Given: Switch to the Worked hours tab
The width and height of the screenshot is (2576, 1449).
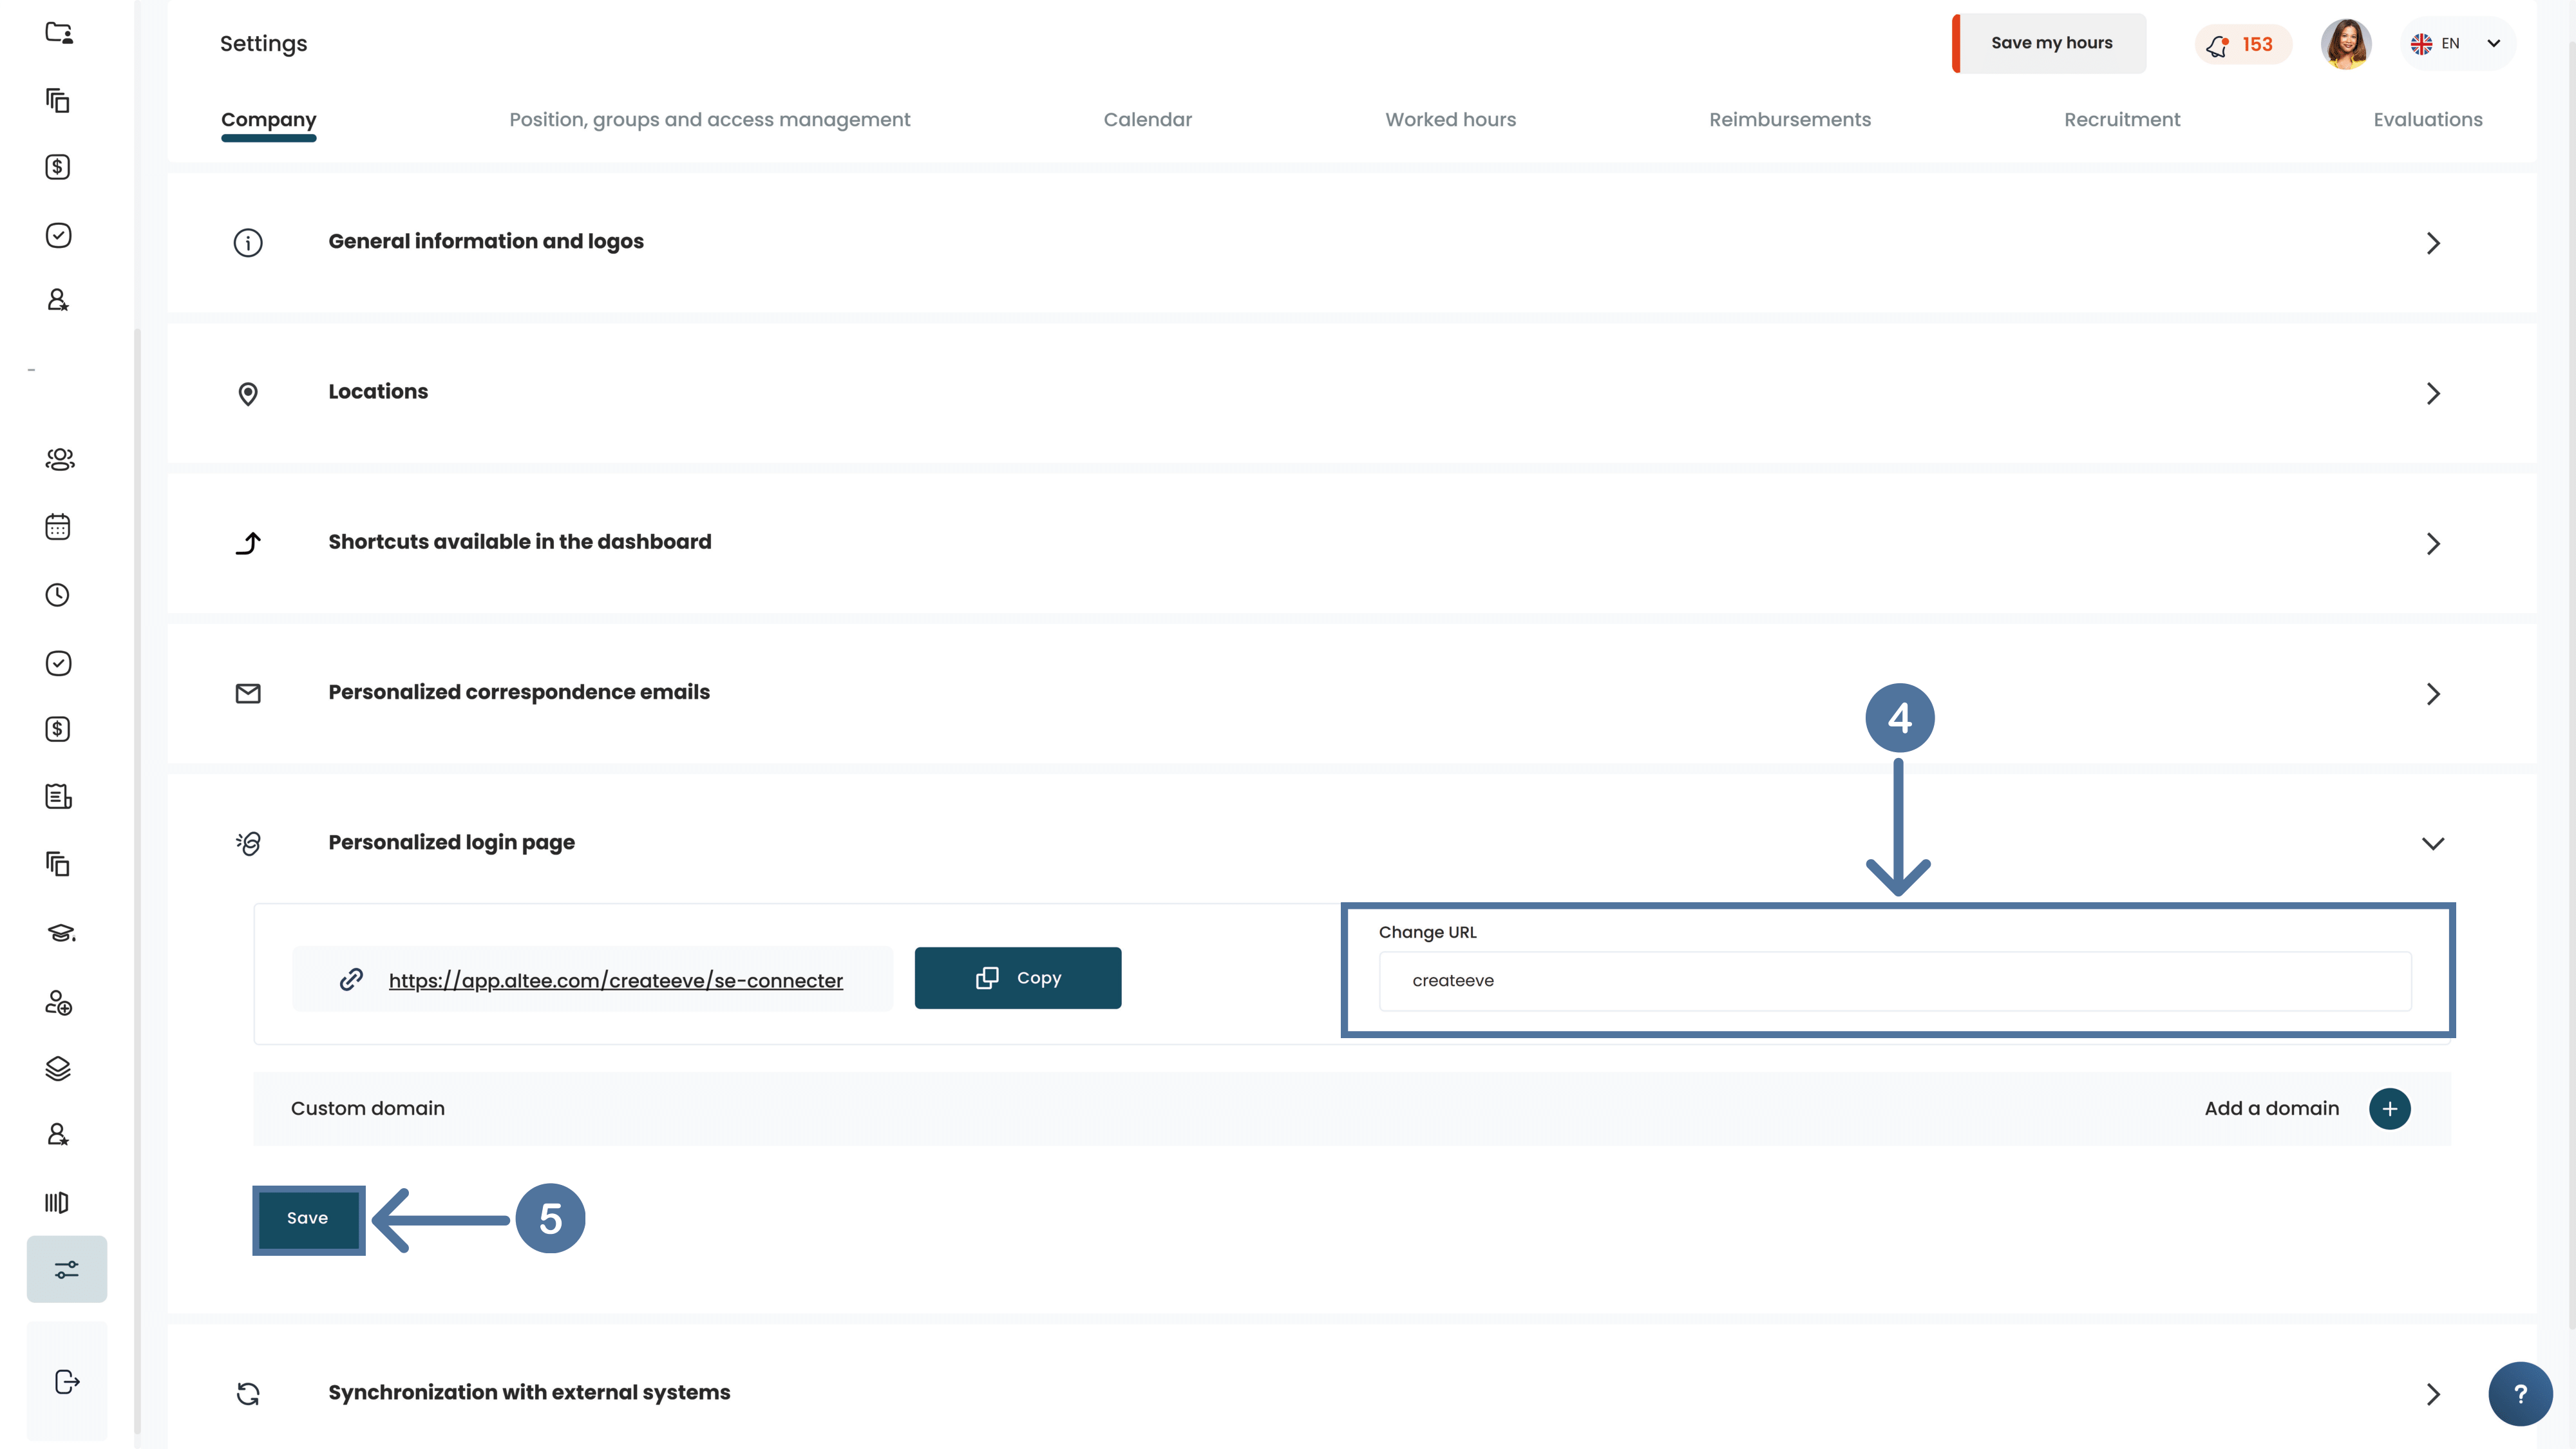Looking at the screenshot, I should pos(1451,120).
